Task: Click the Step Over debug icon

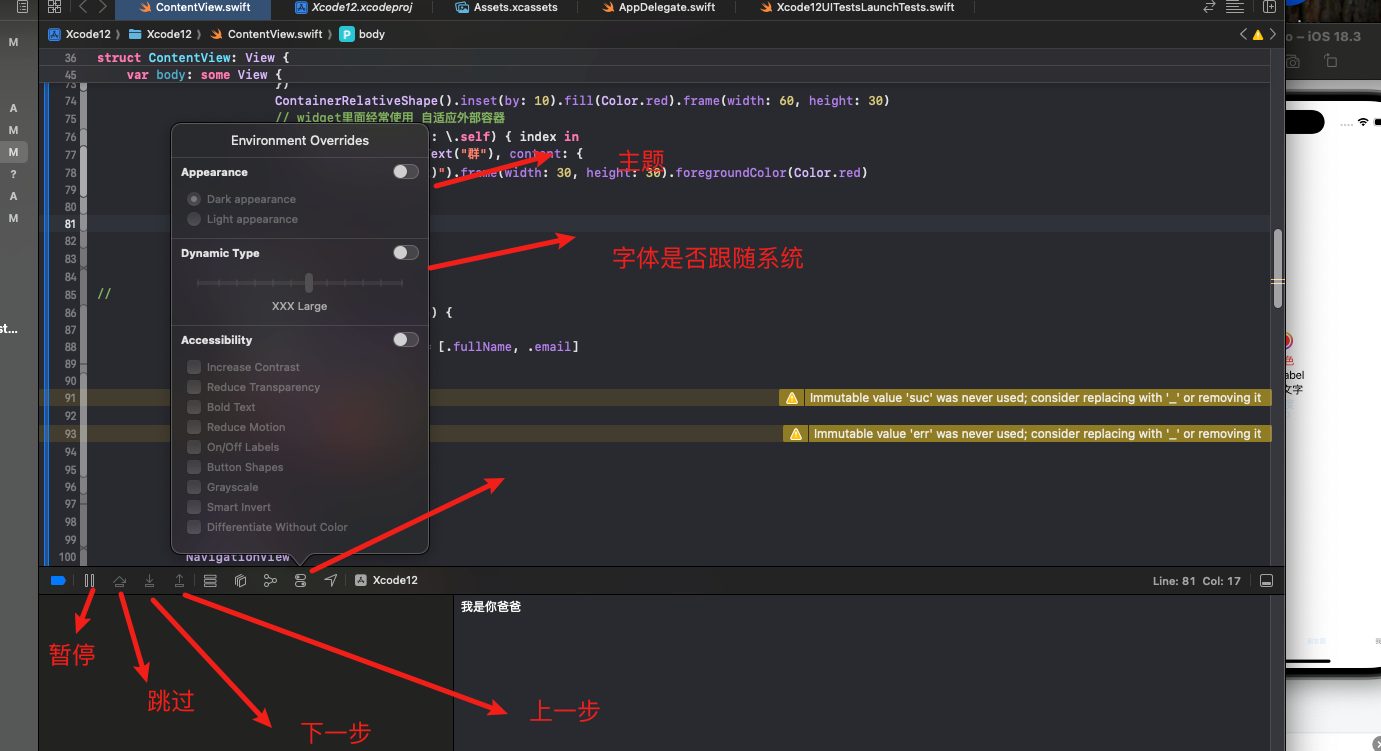Action: [x=120, y=580]
